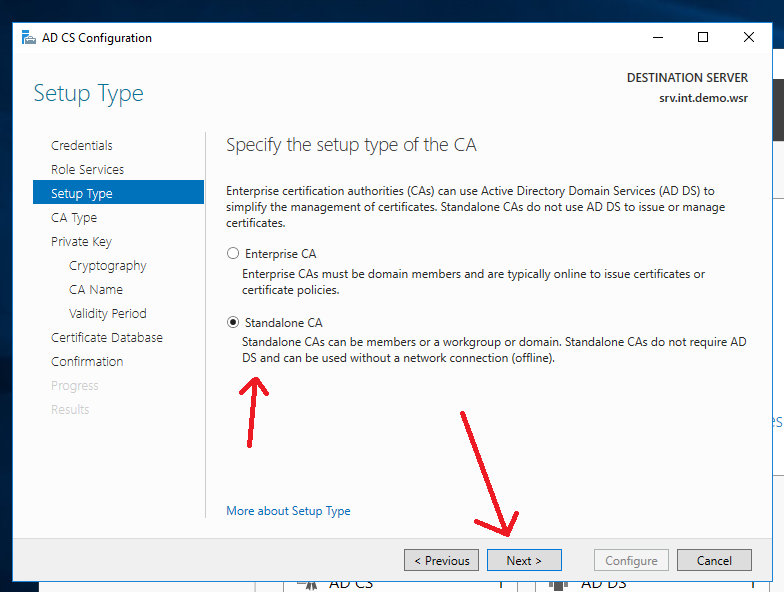Click the srv.int.demo.wsr server name

(x=703, y=98)
